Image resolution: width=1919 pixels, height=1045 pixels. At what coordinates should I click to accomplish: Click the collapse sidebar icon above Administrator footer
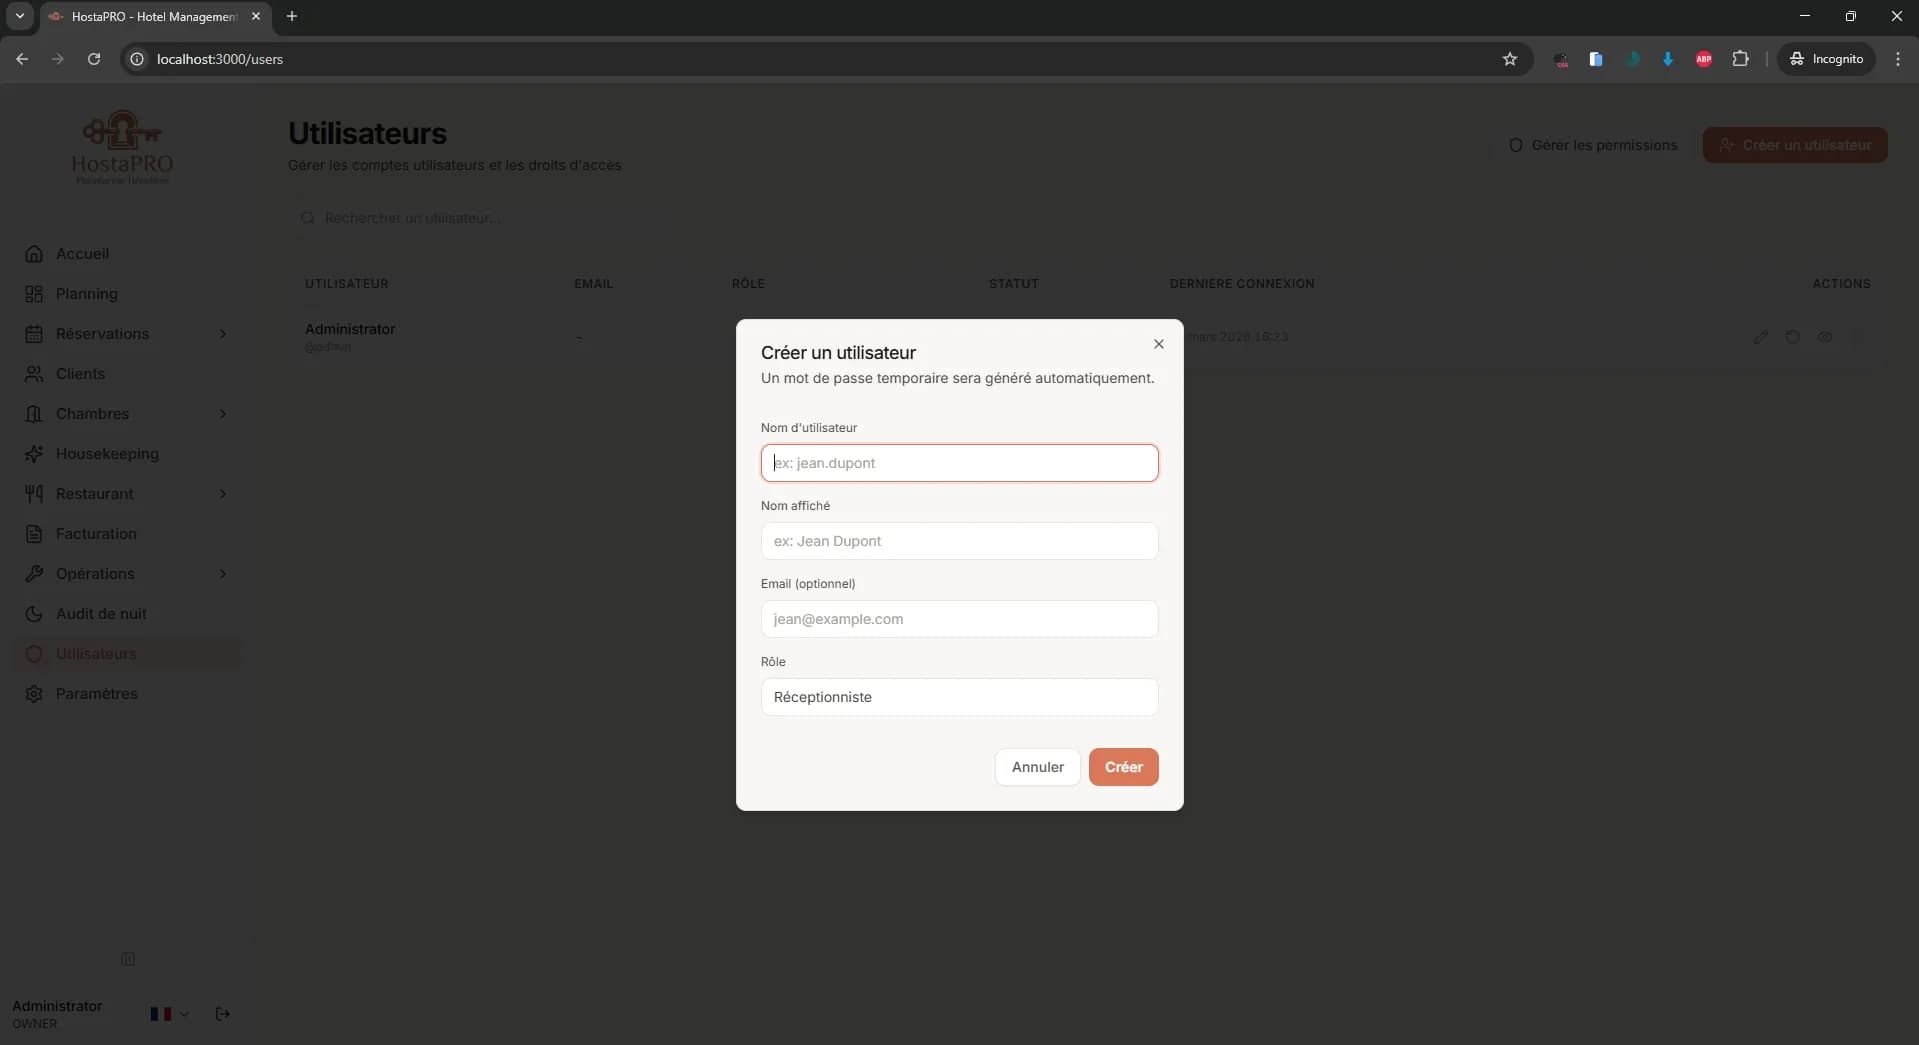point(128,959)
